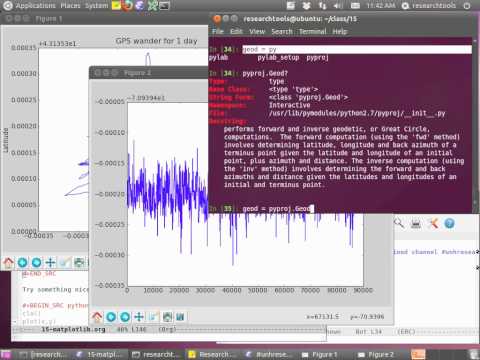Click the blue help icon in Emacs toolbar
The image size is (480, 360).
pyautogui.click(x=449, y=223)
